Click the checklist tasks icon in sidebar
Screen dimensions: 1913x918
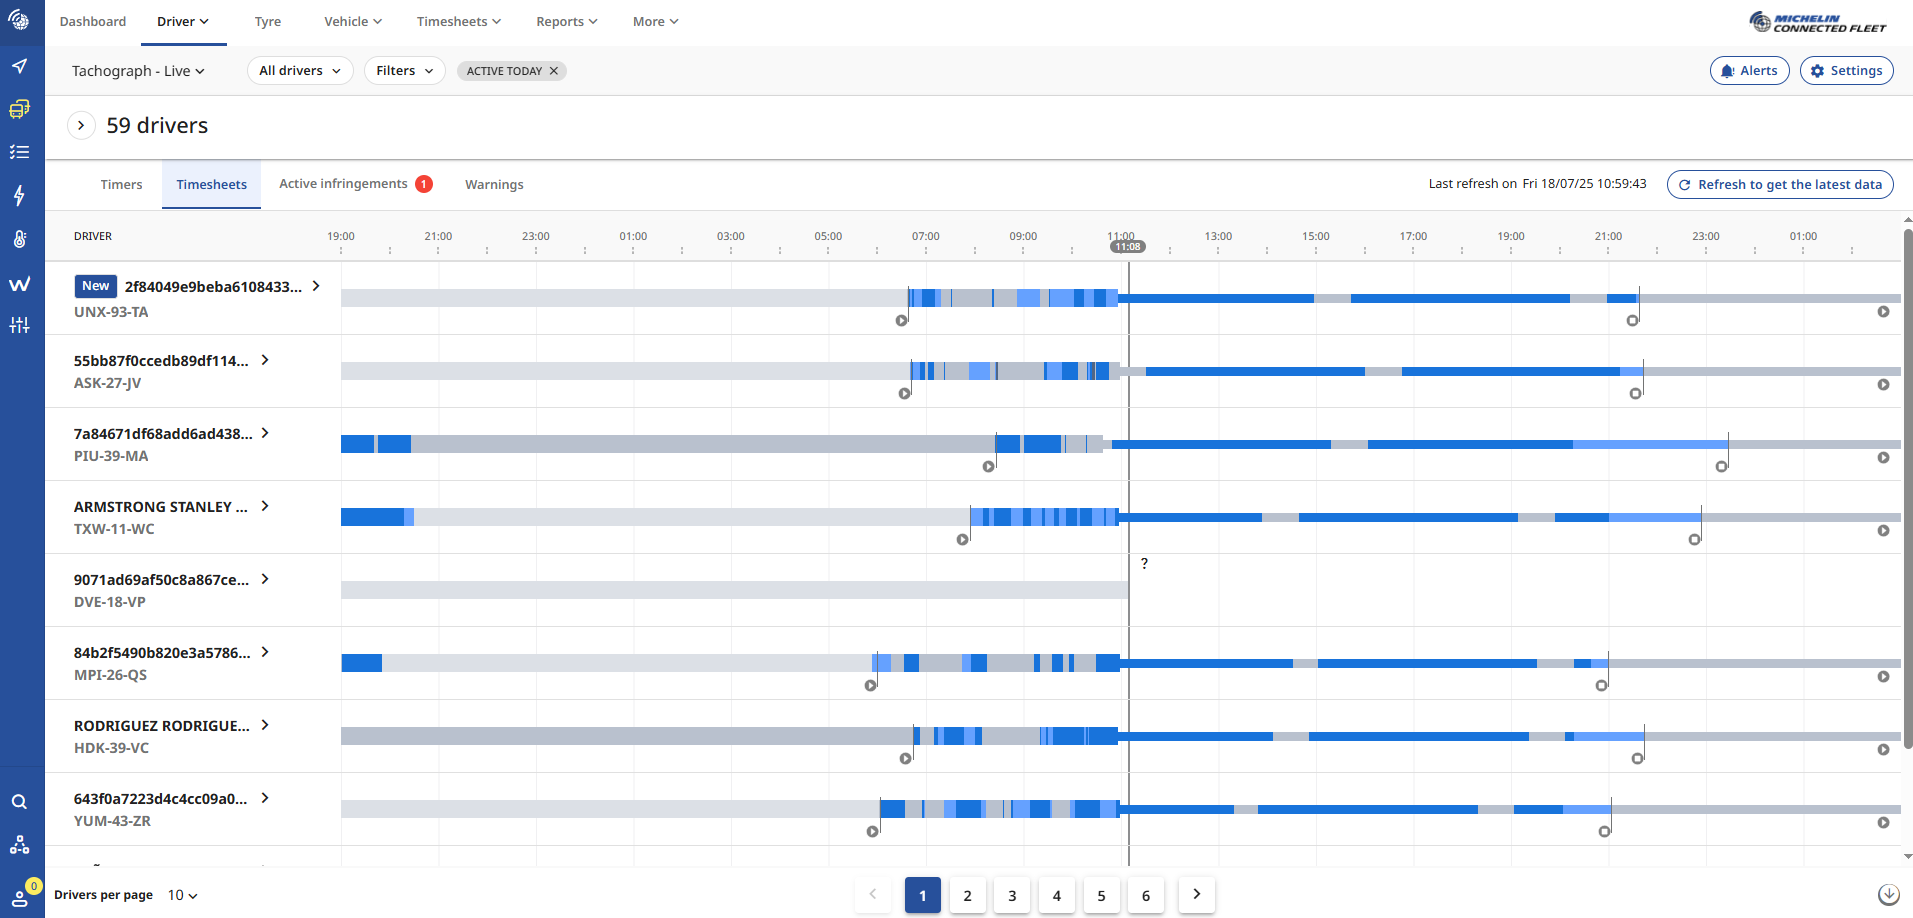coord(20,152)
